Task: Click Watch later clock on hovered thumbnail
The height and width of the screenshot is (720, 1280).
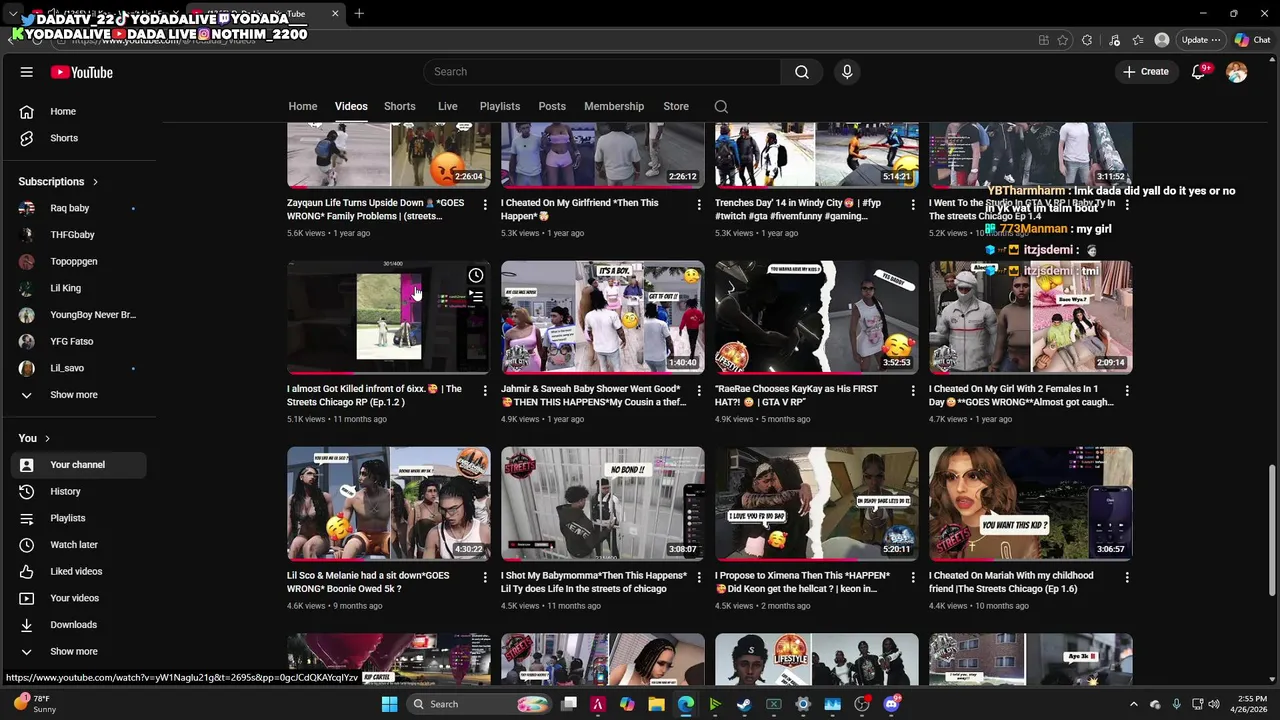Action: pyautogui.click(x=476, y=276)
